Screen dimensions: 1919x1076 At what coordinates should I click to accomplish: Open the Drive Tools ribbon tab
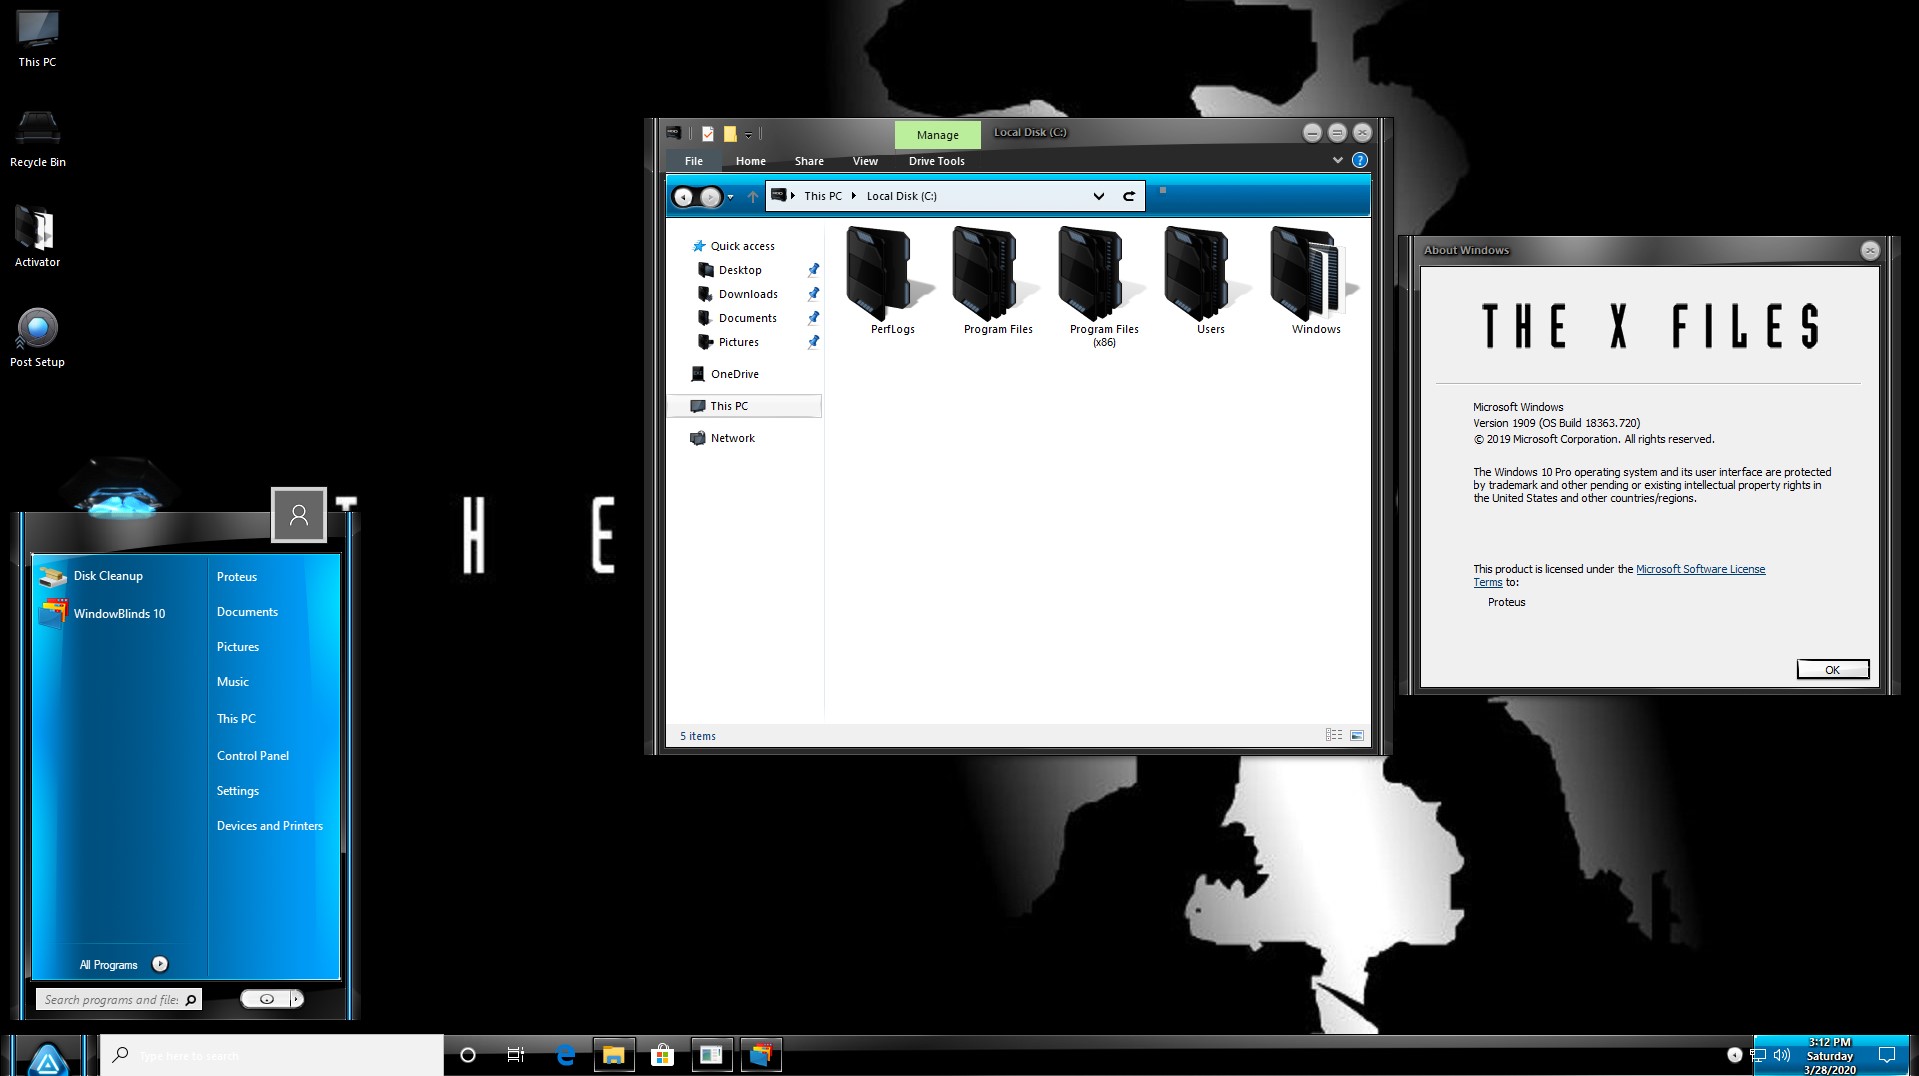tap(936, 161)
